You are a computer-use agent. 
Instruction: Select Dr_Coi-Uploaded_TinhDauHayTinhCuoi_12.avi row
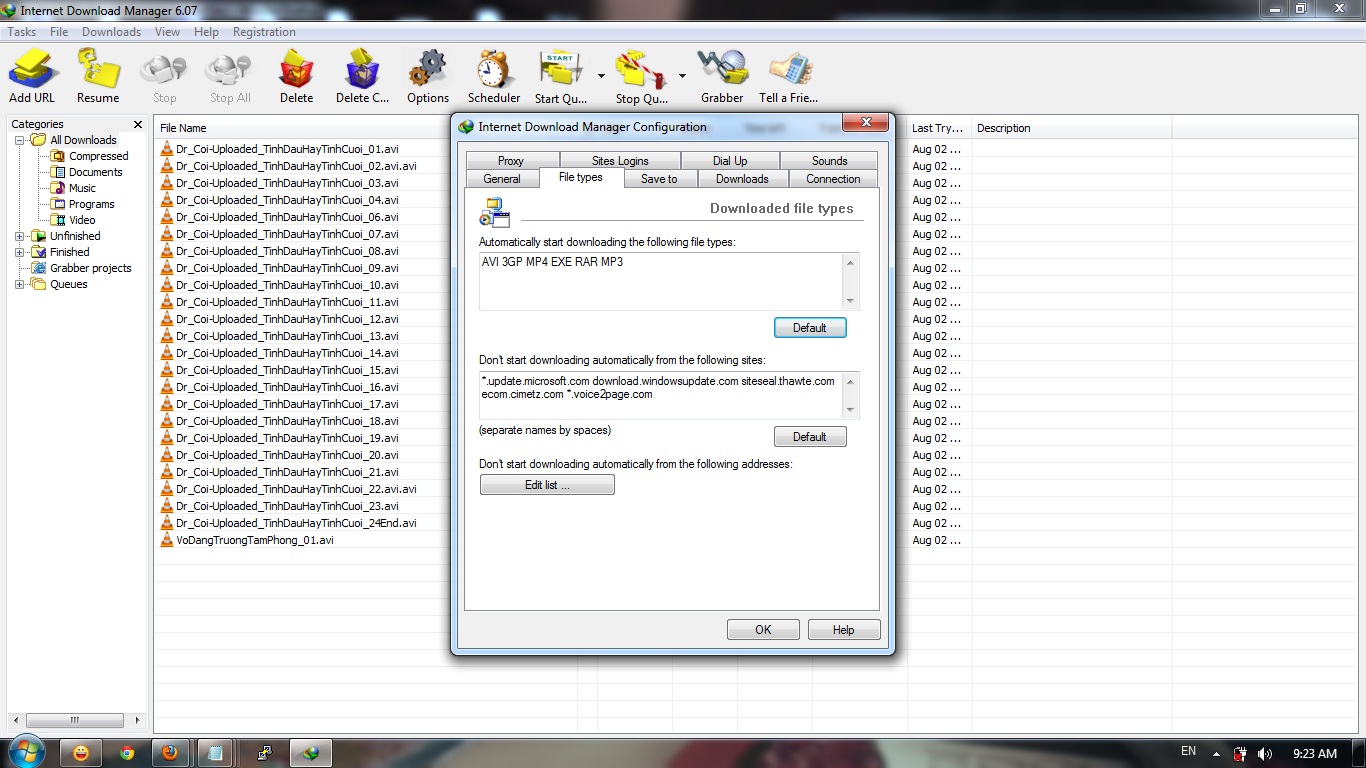(x=279, y=319)
